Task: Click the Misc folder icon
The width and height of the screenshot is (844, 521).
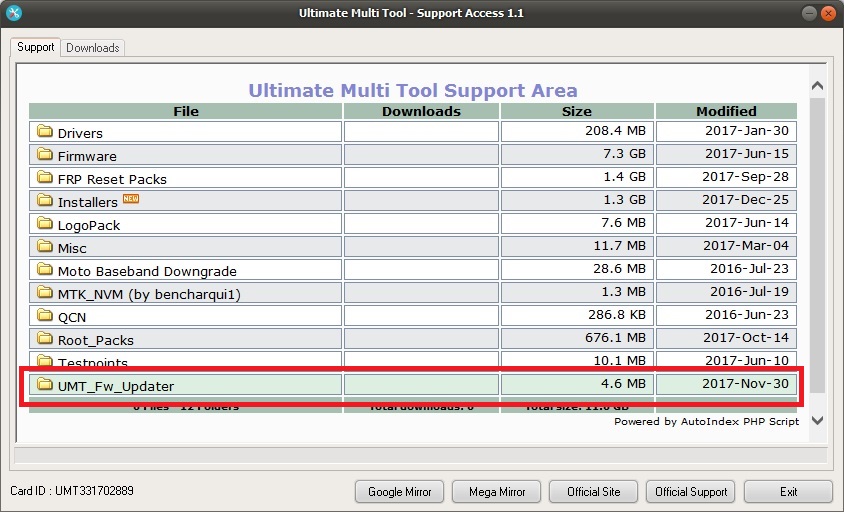Action: [x=45, y=246]
